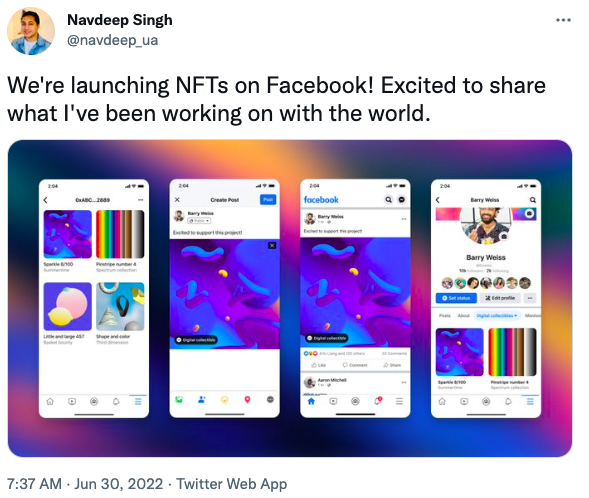
Task: Open the tweet's three-dot more menu
Action: [563, 20]
